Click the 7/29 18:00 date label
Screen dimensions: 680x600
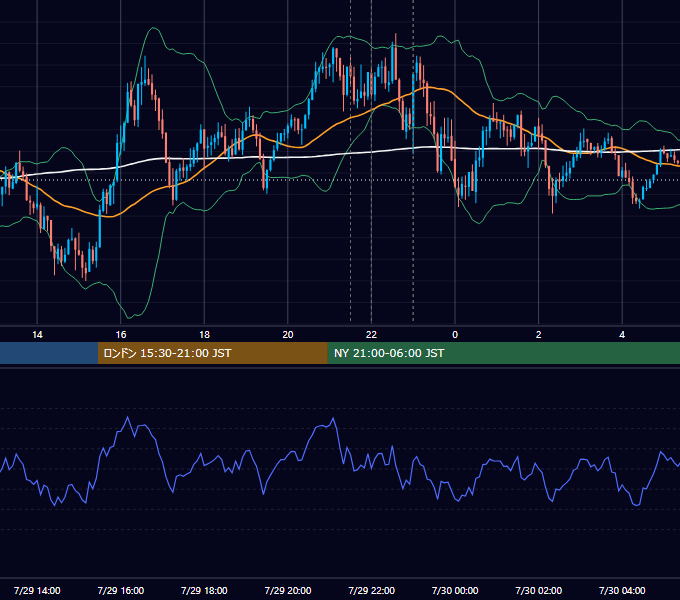(x=204, y=590)
